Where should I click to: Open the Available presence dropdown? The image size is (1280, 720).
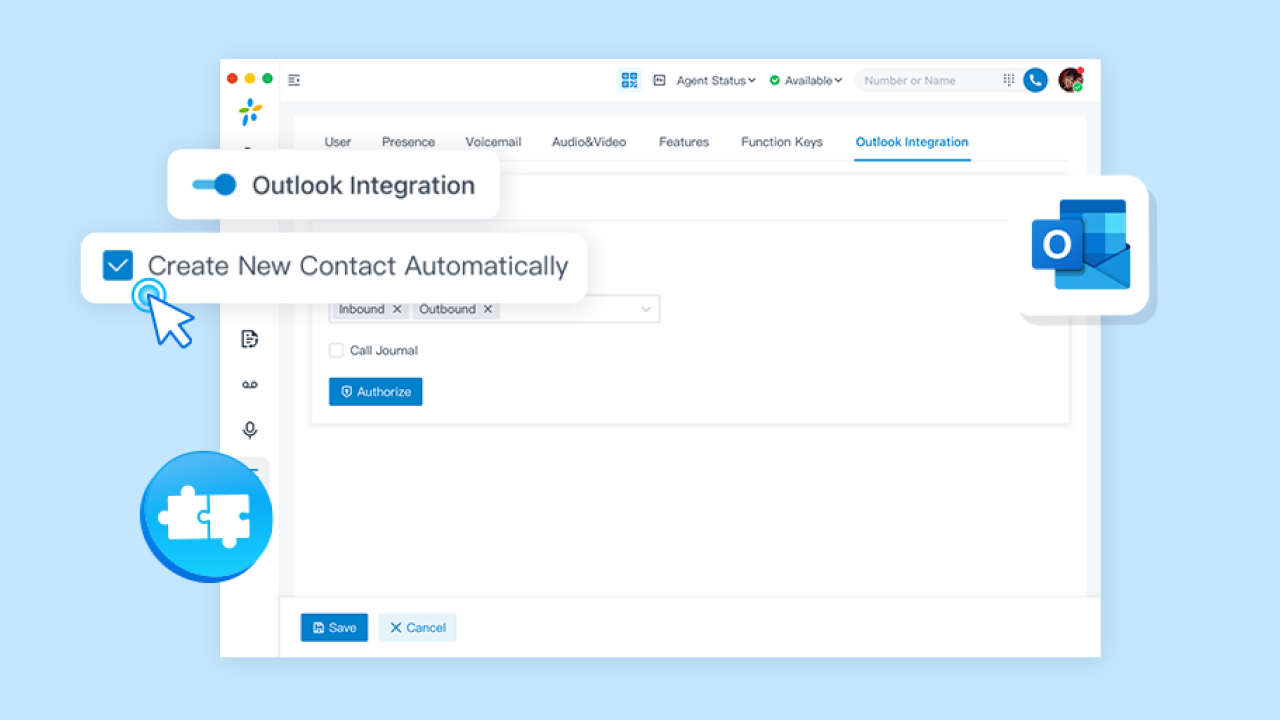pyautogui.click(x=806, y=80)
